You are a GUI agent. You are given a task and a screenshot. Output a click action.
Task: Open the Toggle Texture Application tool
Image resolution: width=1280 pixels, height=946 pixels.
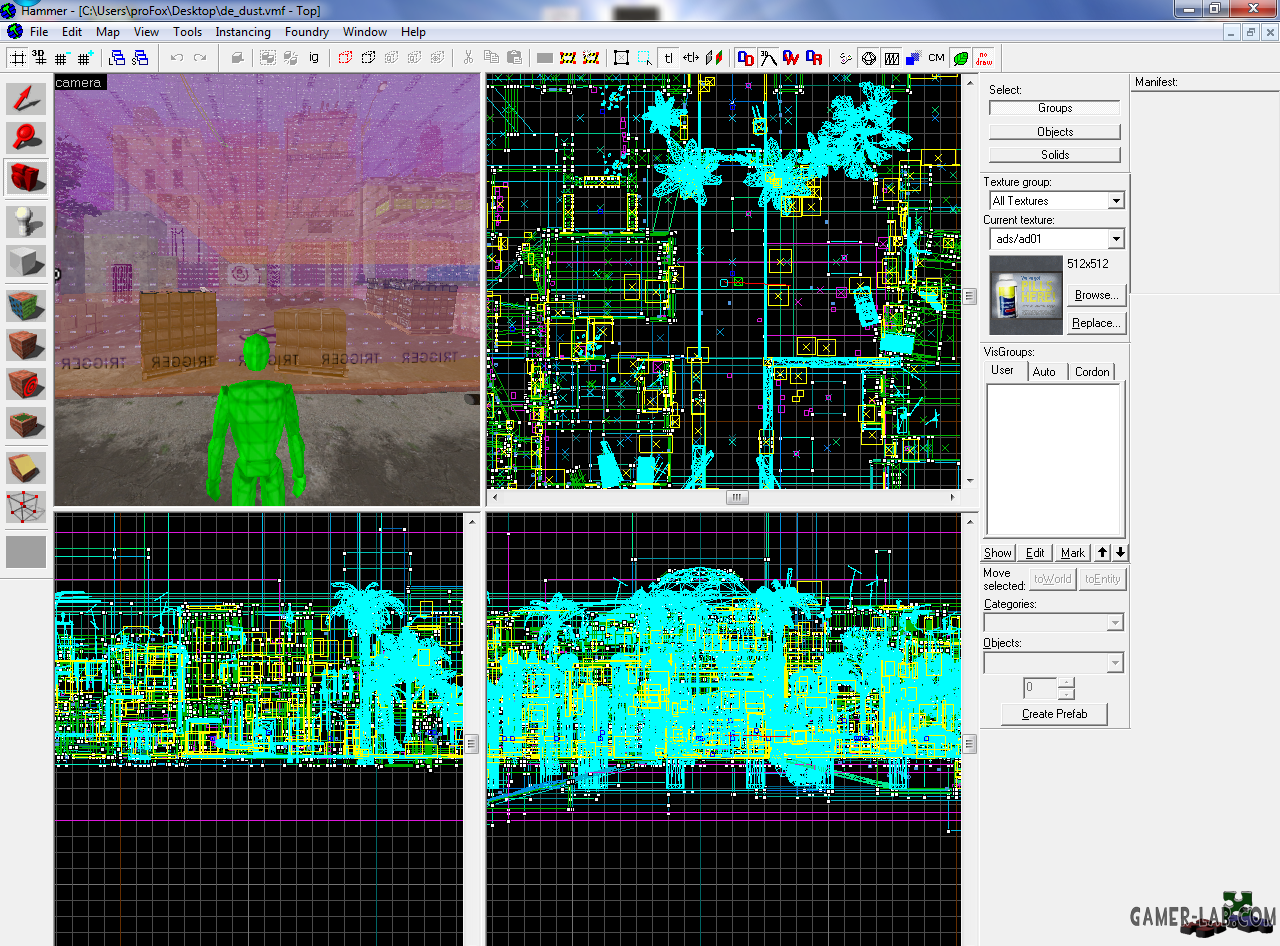26,305
